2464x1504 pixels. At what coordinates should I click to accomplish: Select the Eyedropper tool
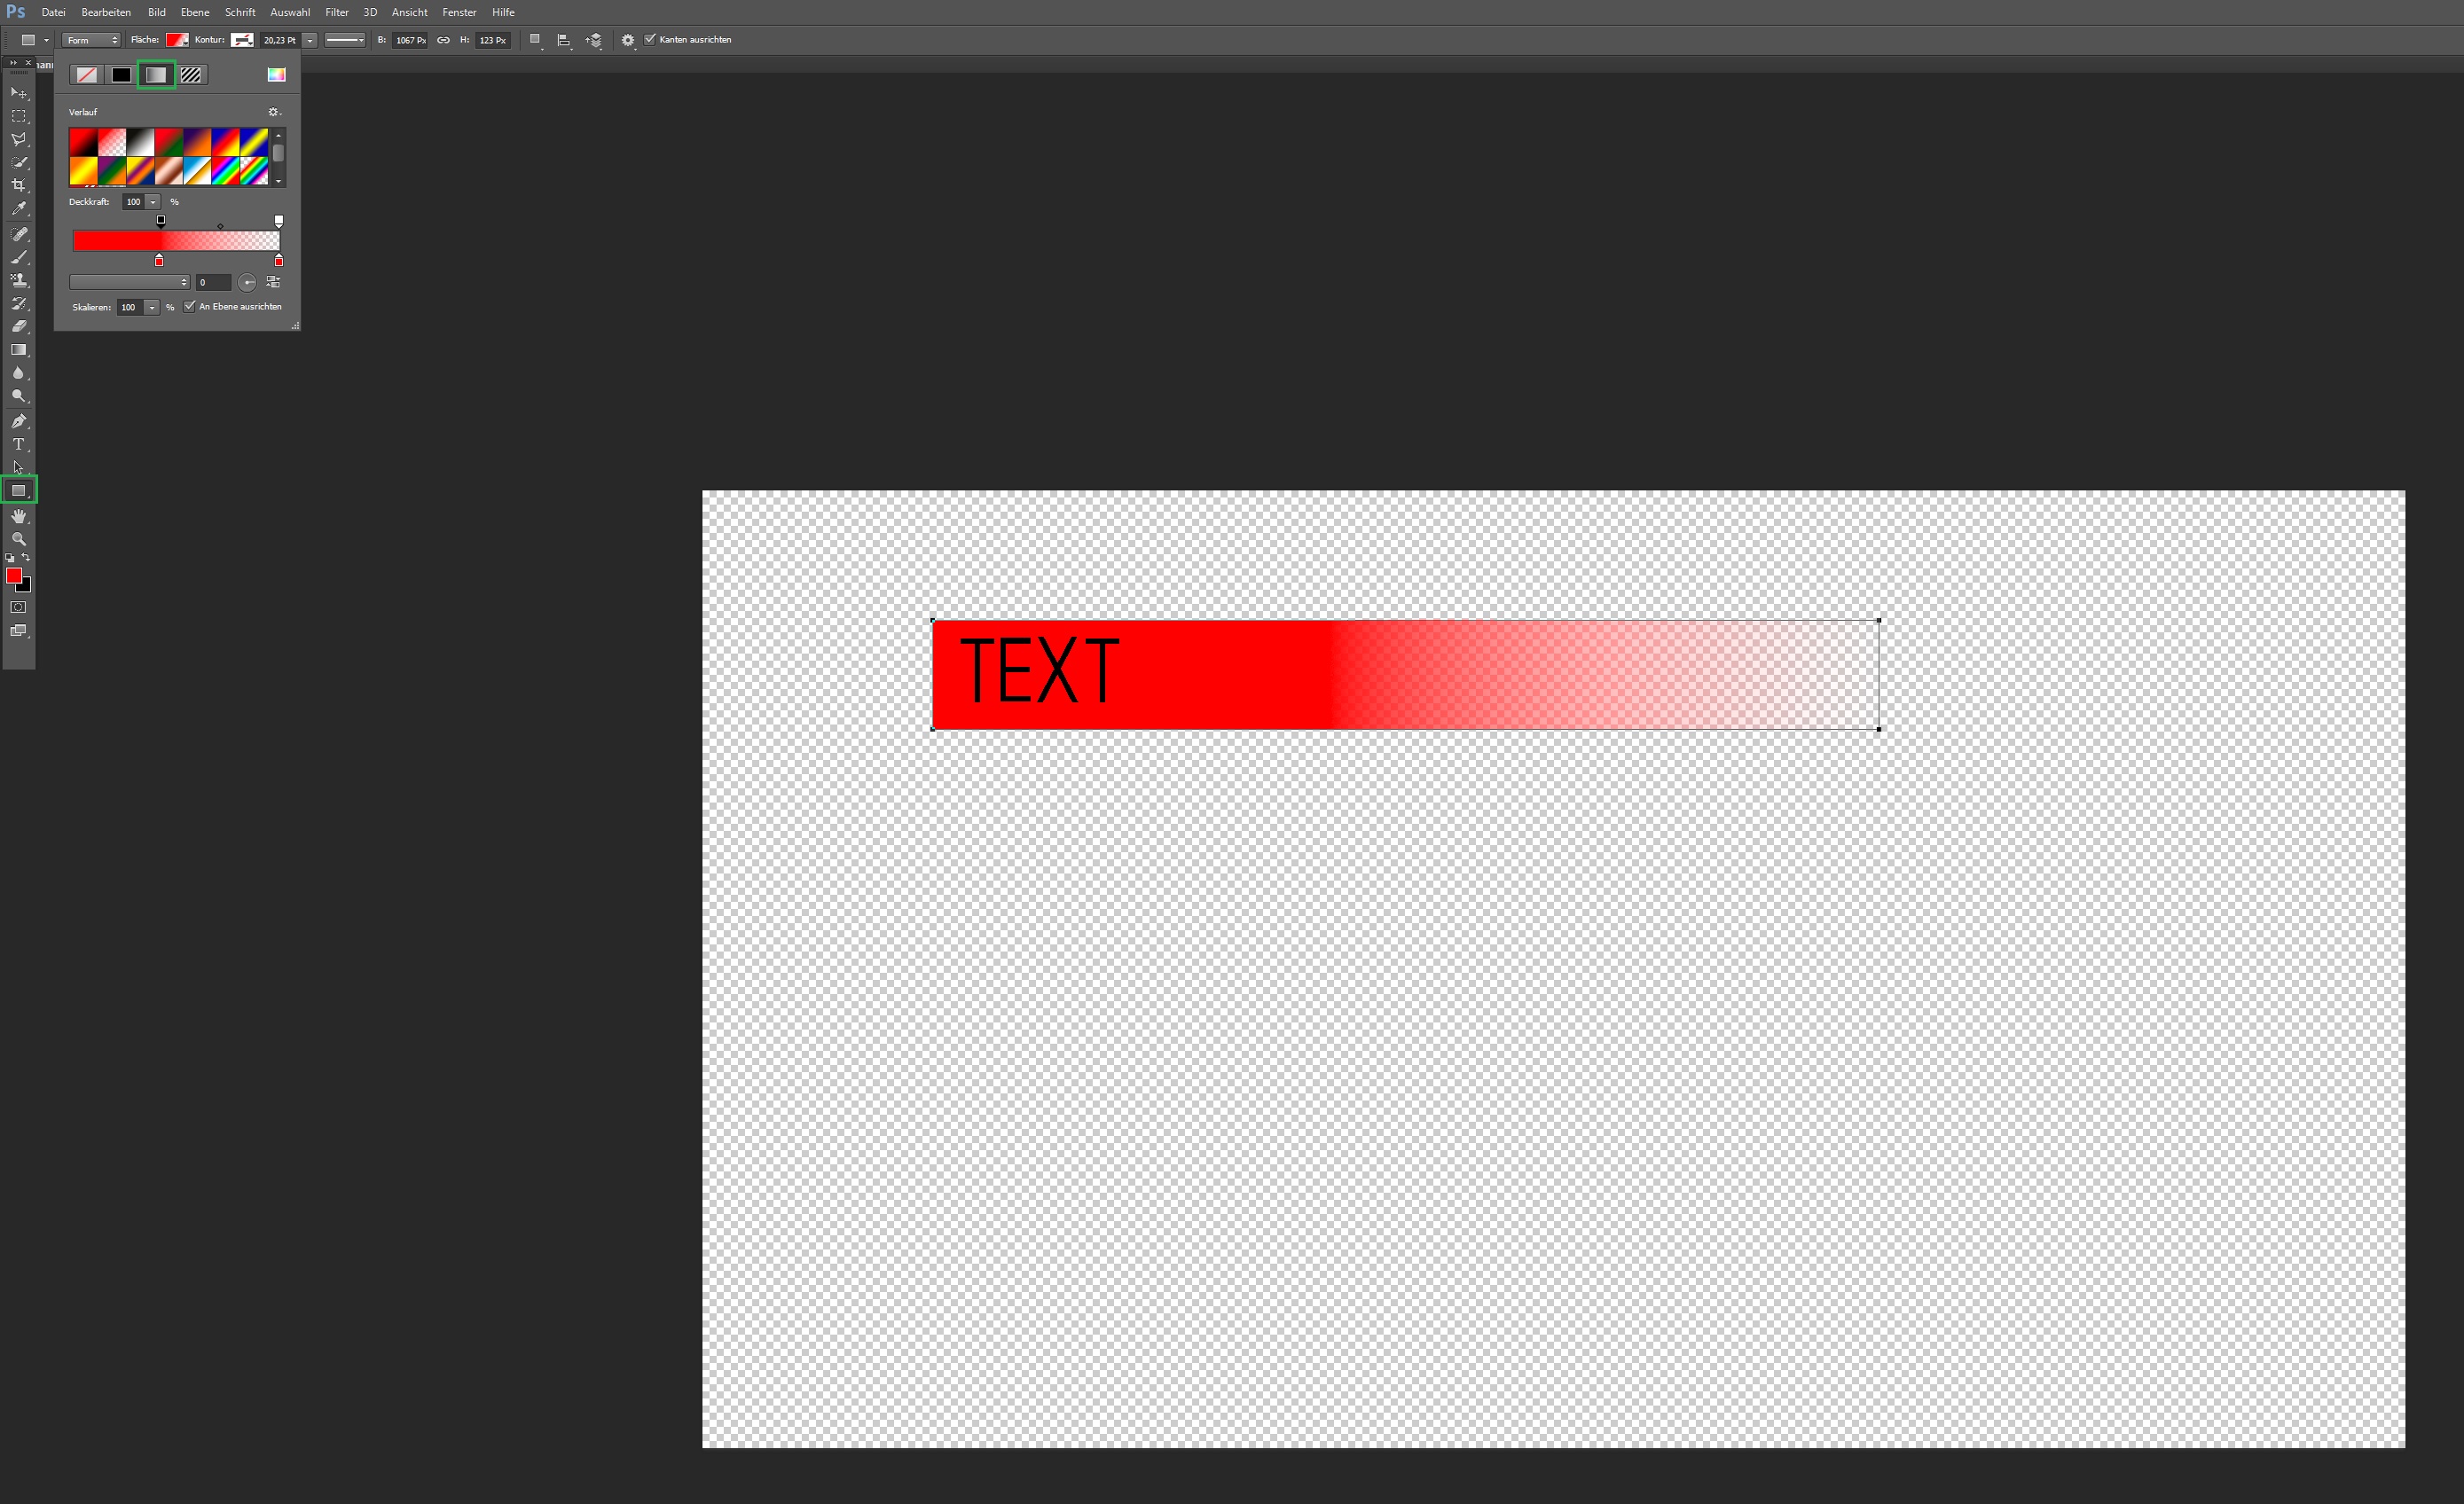click(18, 209)
